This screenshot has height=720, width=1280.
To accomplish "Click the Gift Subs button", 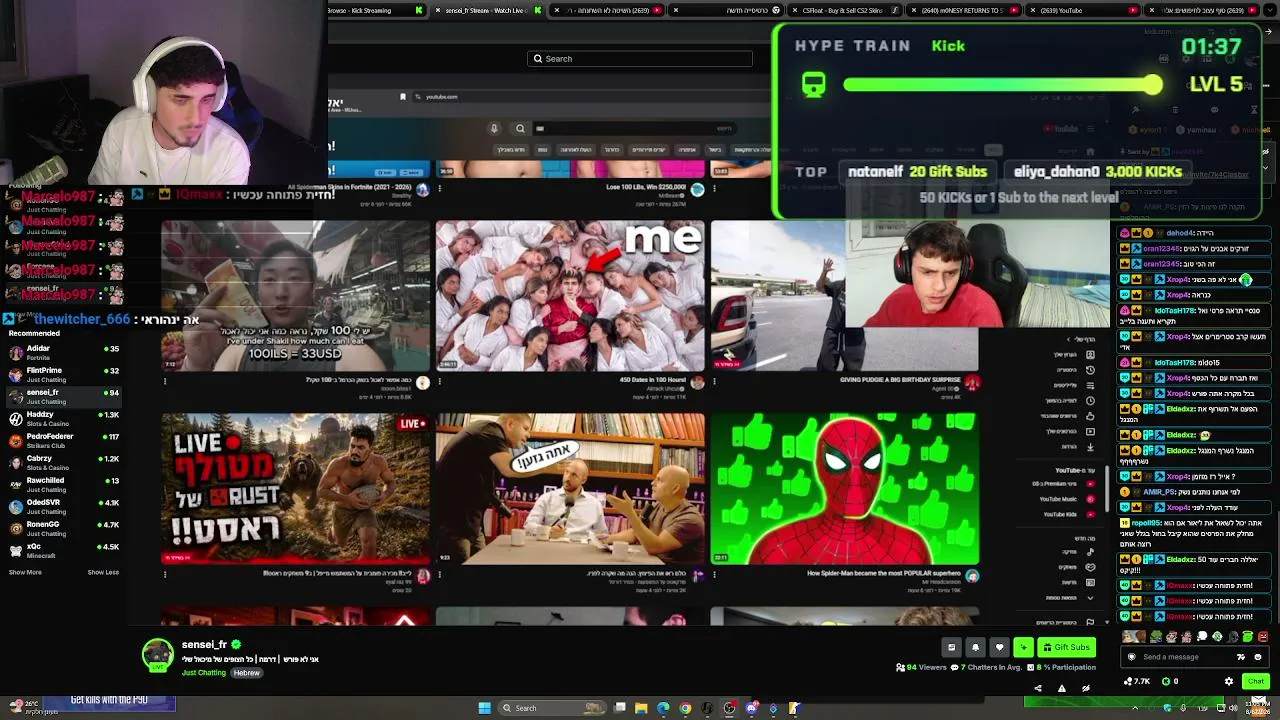I will pos(1065,647).
